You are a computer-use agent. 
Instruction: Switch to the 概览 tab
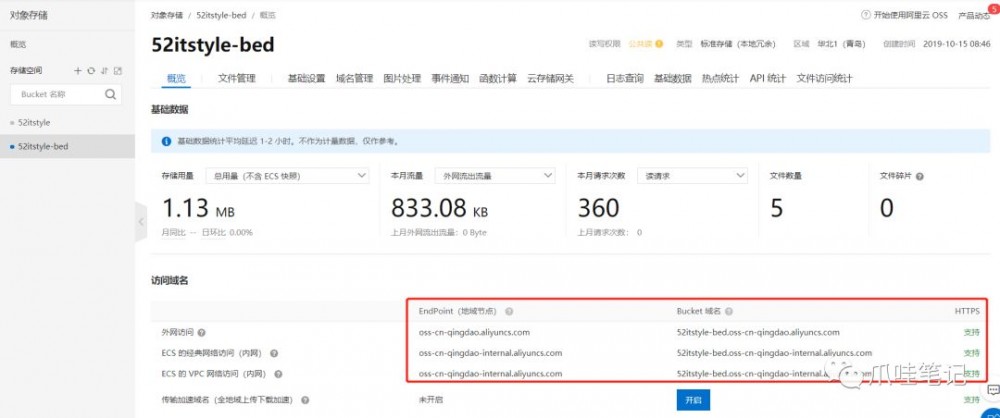[176, 78]
